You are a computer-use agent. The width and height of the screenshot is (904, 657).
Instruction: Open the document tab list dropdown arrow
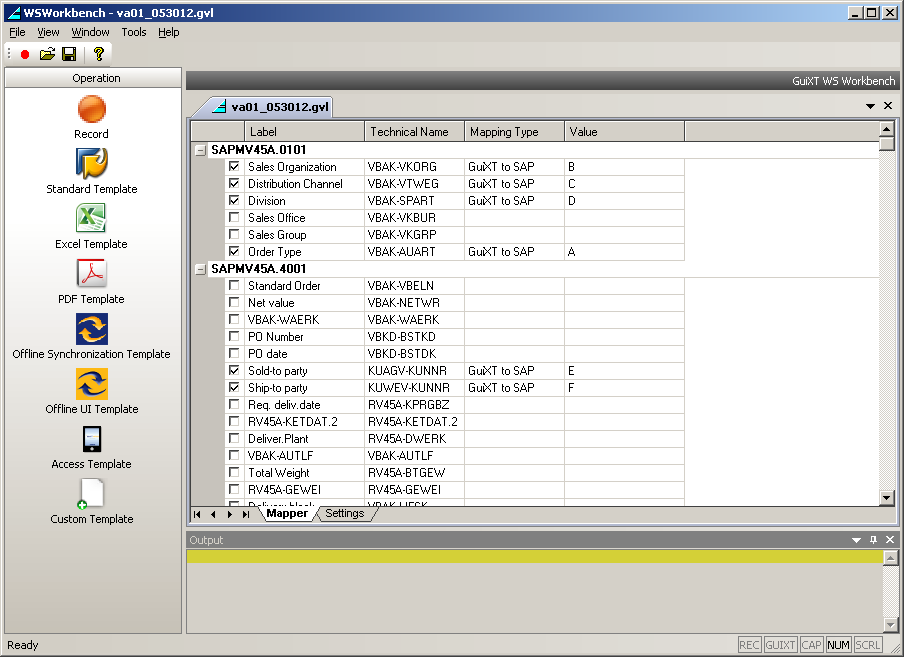871,106
